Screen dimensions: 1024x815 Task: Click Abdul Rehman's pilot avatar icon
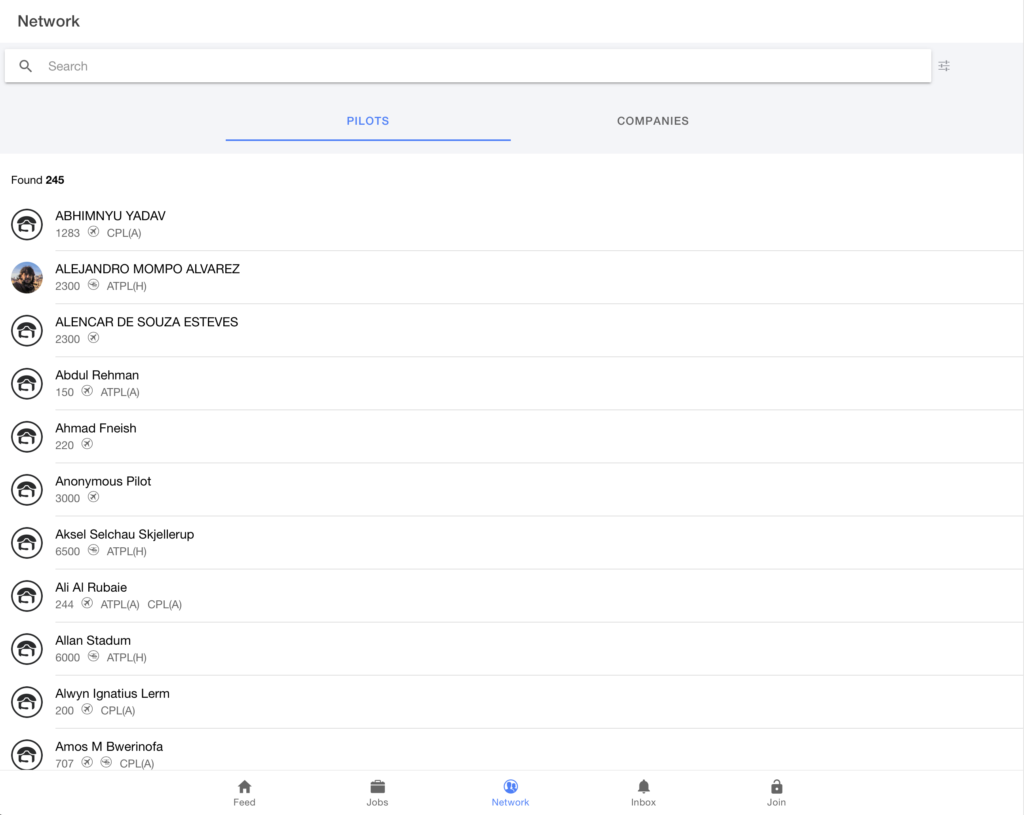[x=27, y=383]
